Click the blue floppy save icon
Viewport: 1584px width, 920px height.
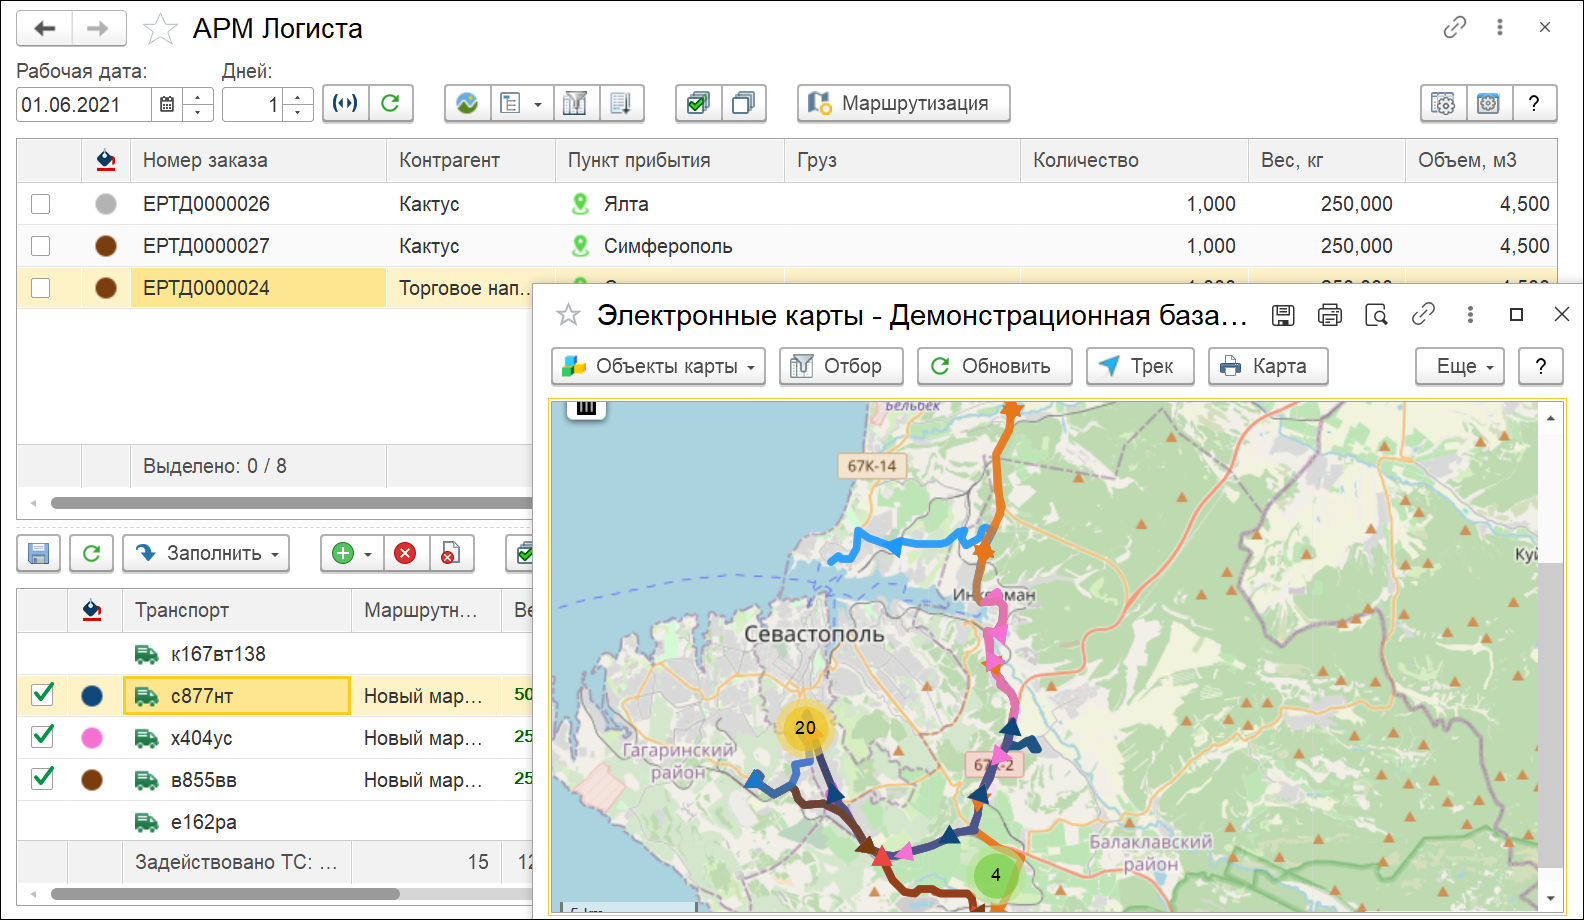[x=39, y=553]
